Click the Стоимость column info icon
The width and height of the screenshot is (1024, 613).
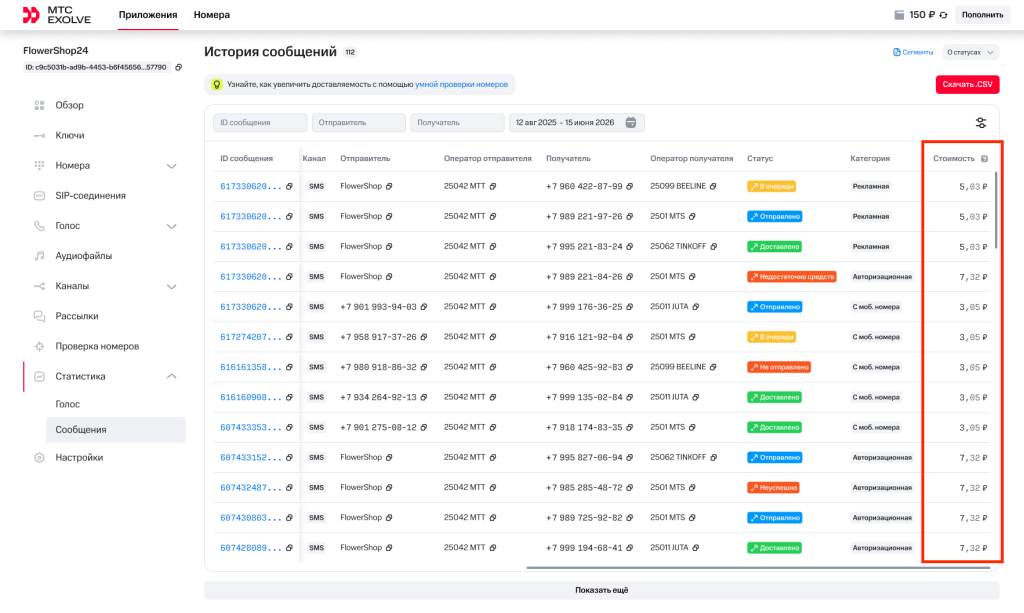click(984, 159)
